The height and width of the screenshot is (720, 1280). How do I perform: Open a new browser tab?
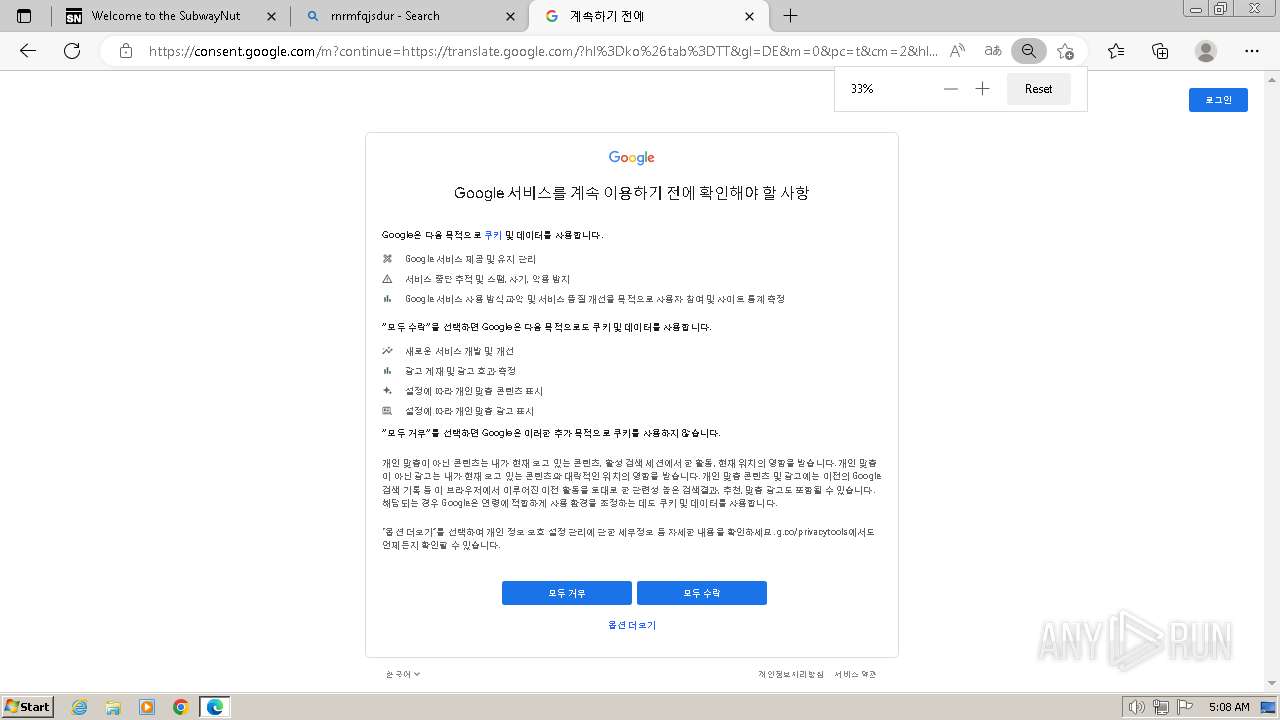[790, 16]
